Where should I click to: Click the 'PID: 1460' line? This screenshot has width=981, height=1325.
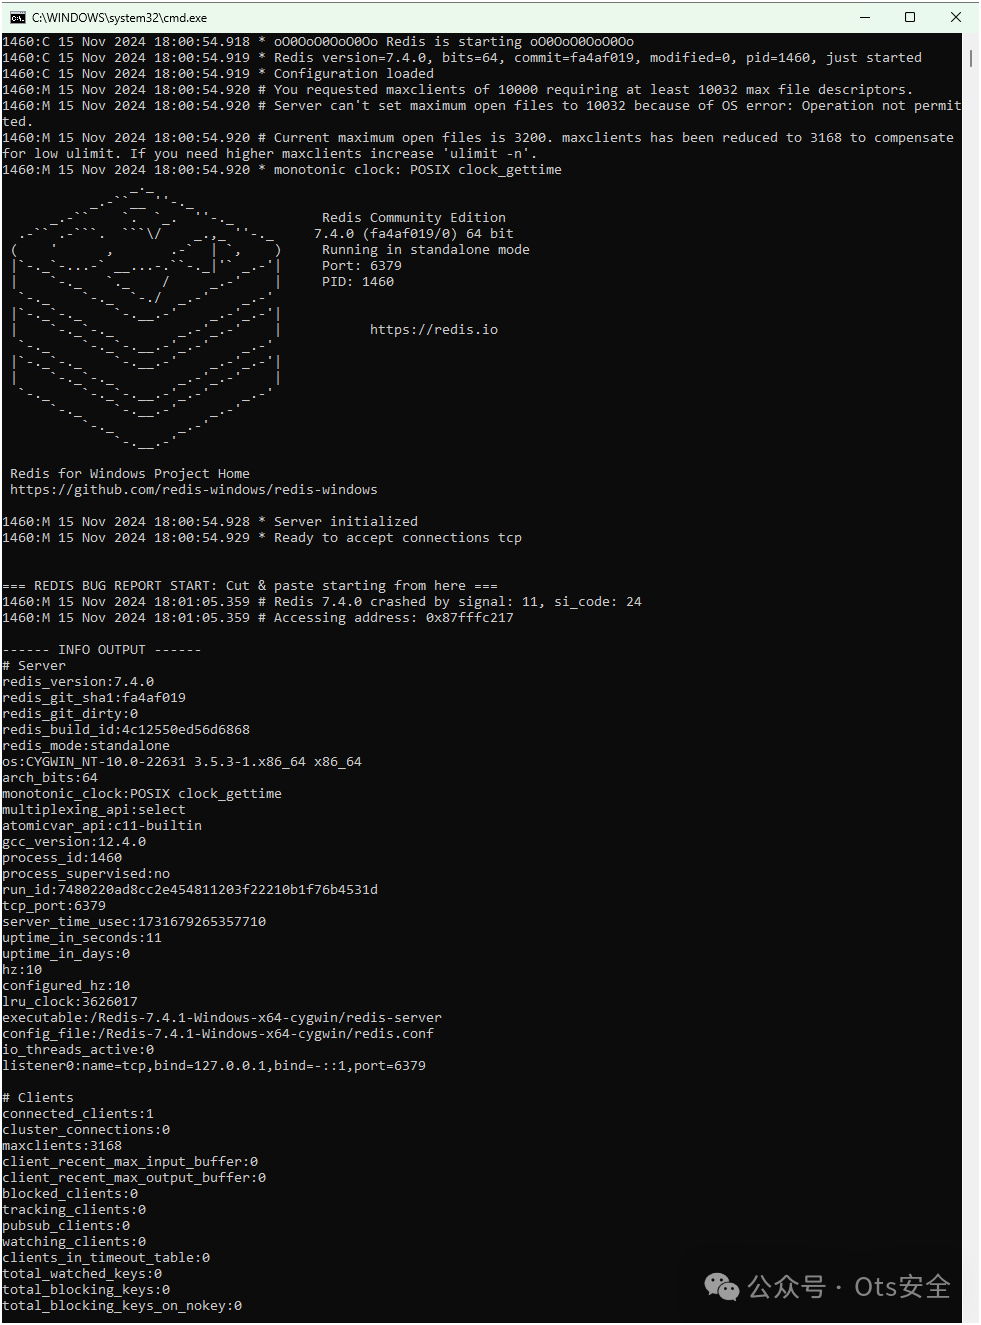coord(358,282)
